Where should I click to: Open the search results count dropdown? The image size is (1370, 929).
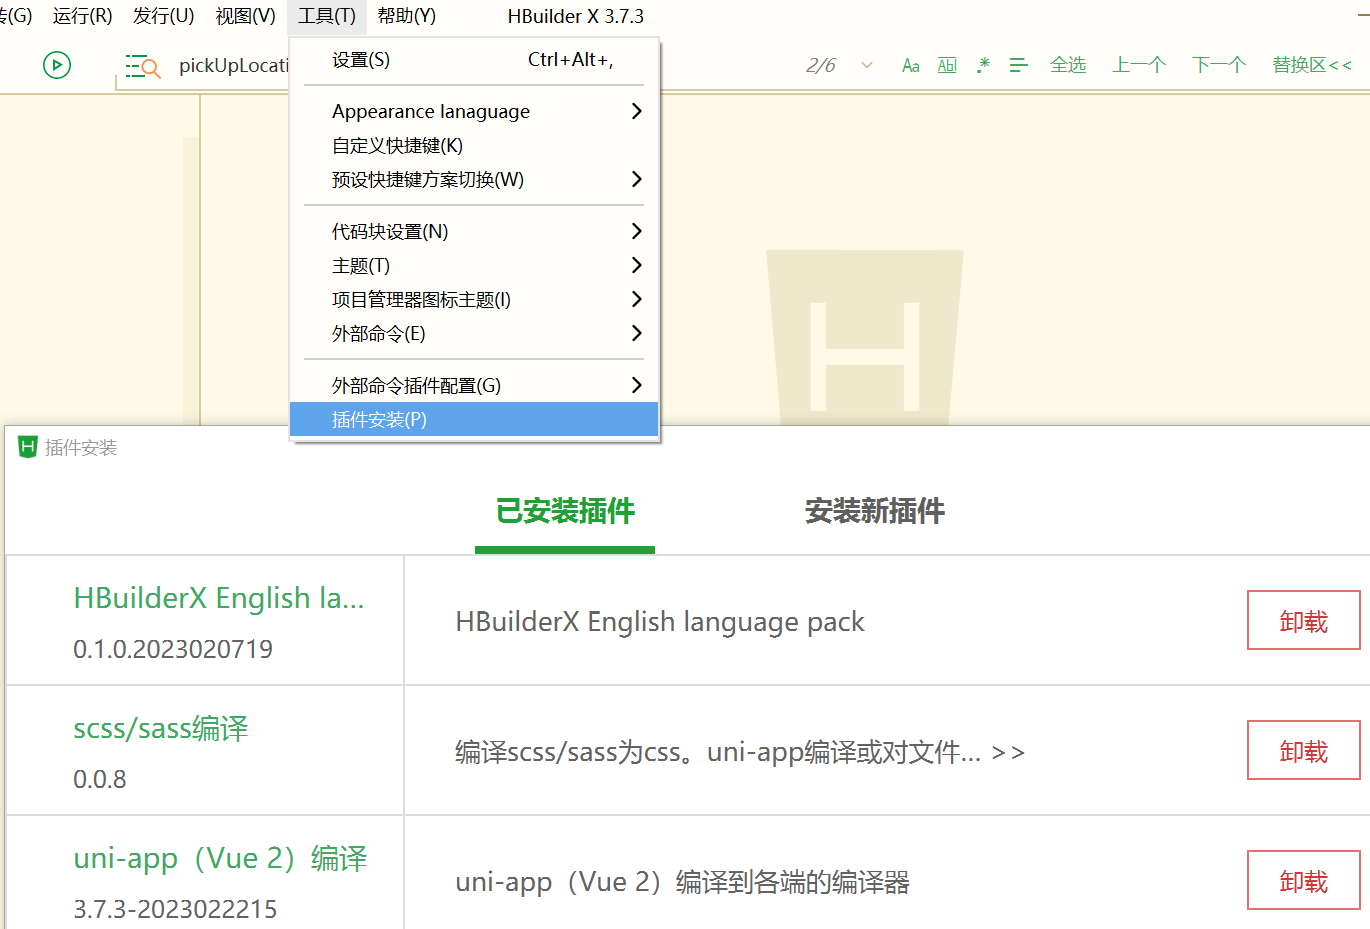(x=866, y=66)
